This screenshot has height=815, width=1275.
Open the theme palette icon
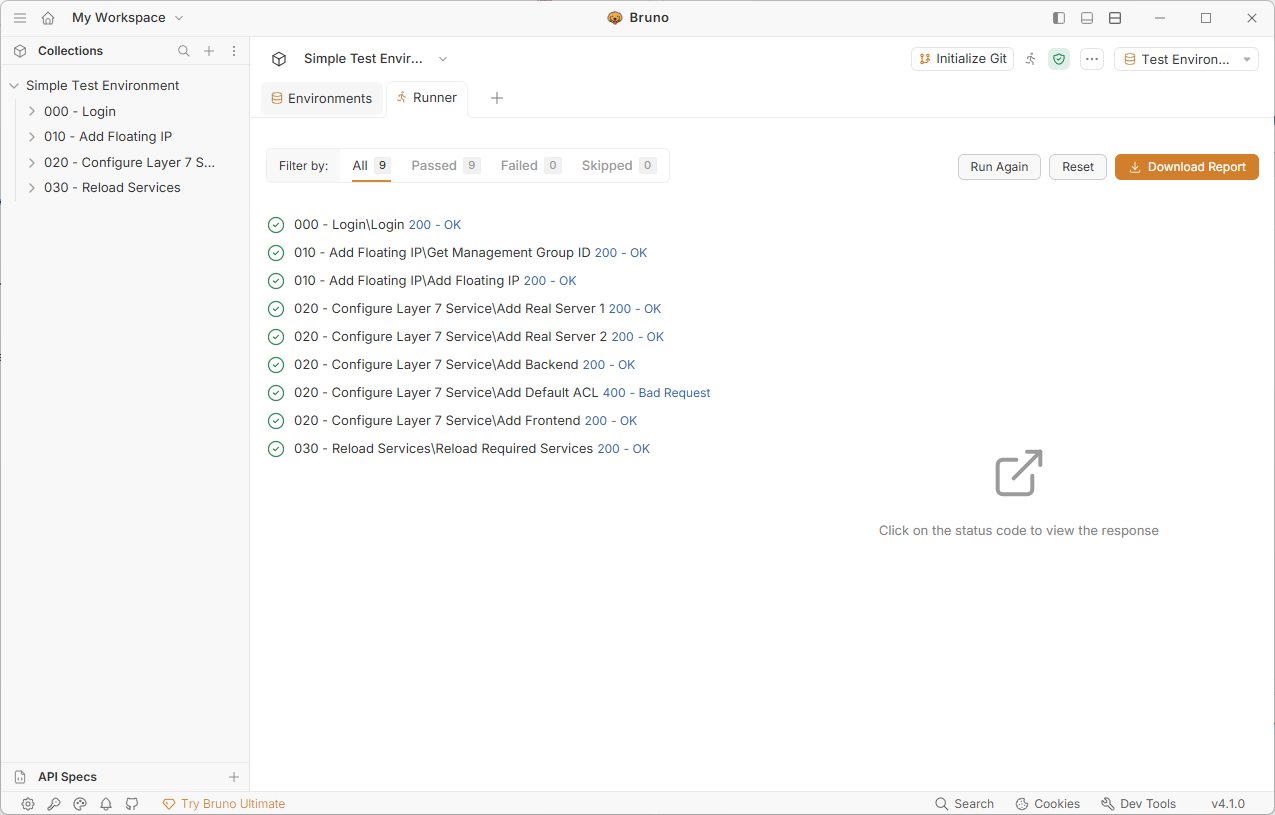[x=80, y=804]
